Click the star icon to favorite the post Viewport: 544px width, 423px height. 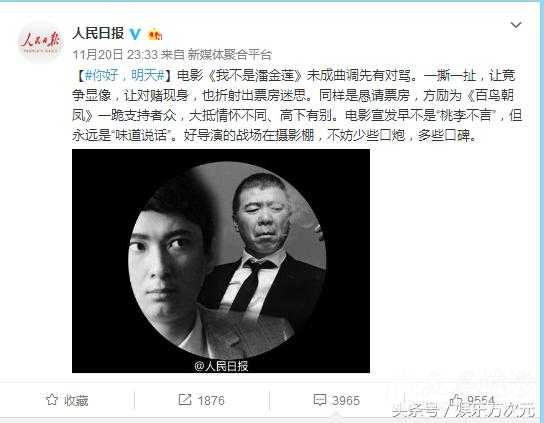tap(52, 400)
